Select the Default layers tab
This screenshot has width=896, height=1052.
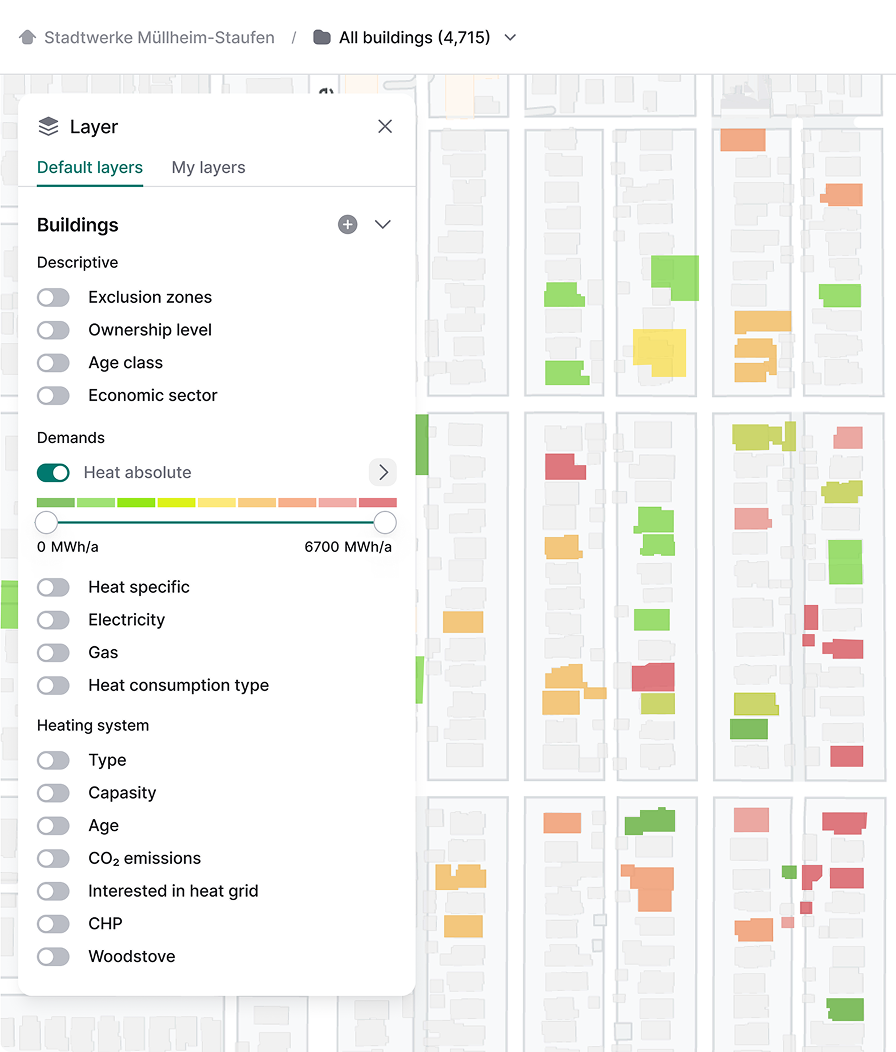point(89,167)
